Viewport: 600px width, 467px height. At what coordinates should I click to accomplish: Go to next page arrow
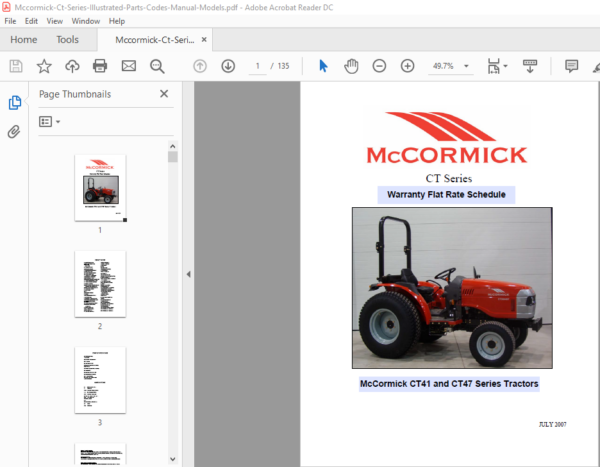(x=228, y=66)
